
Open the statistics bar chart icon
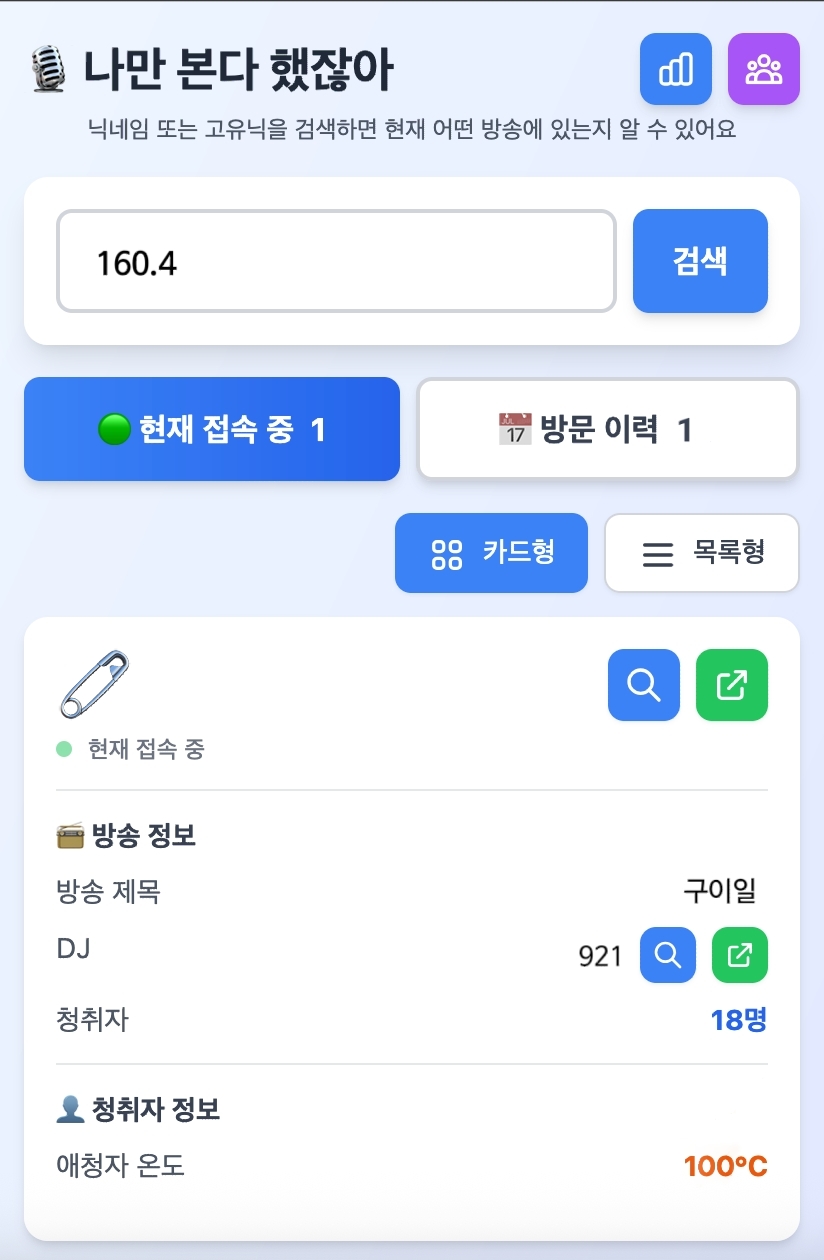pyautogui.click(x=676, y=69)
